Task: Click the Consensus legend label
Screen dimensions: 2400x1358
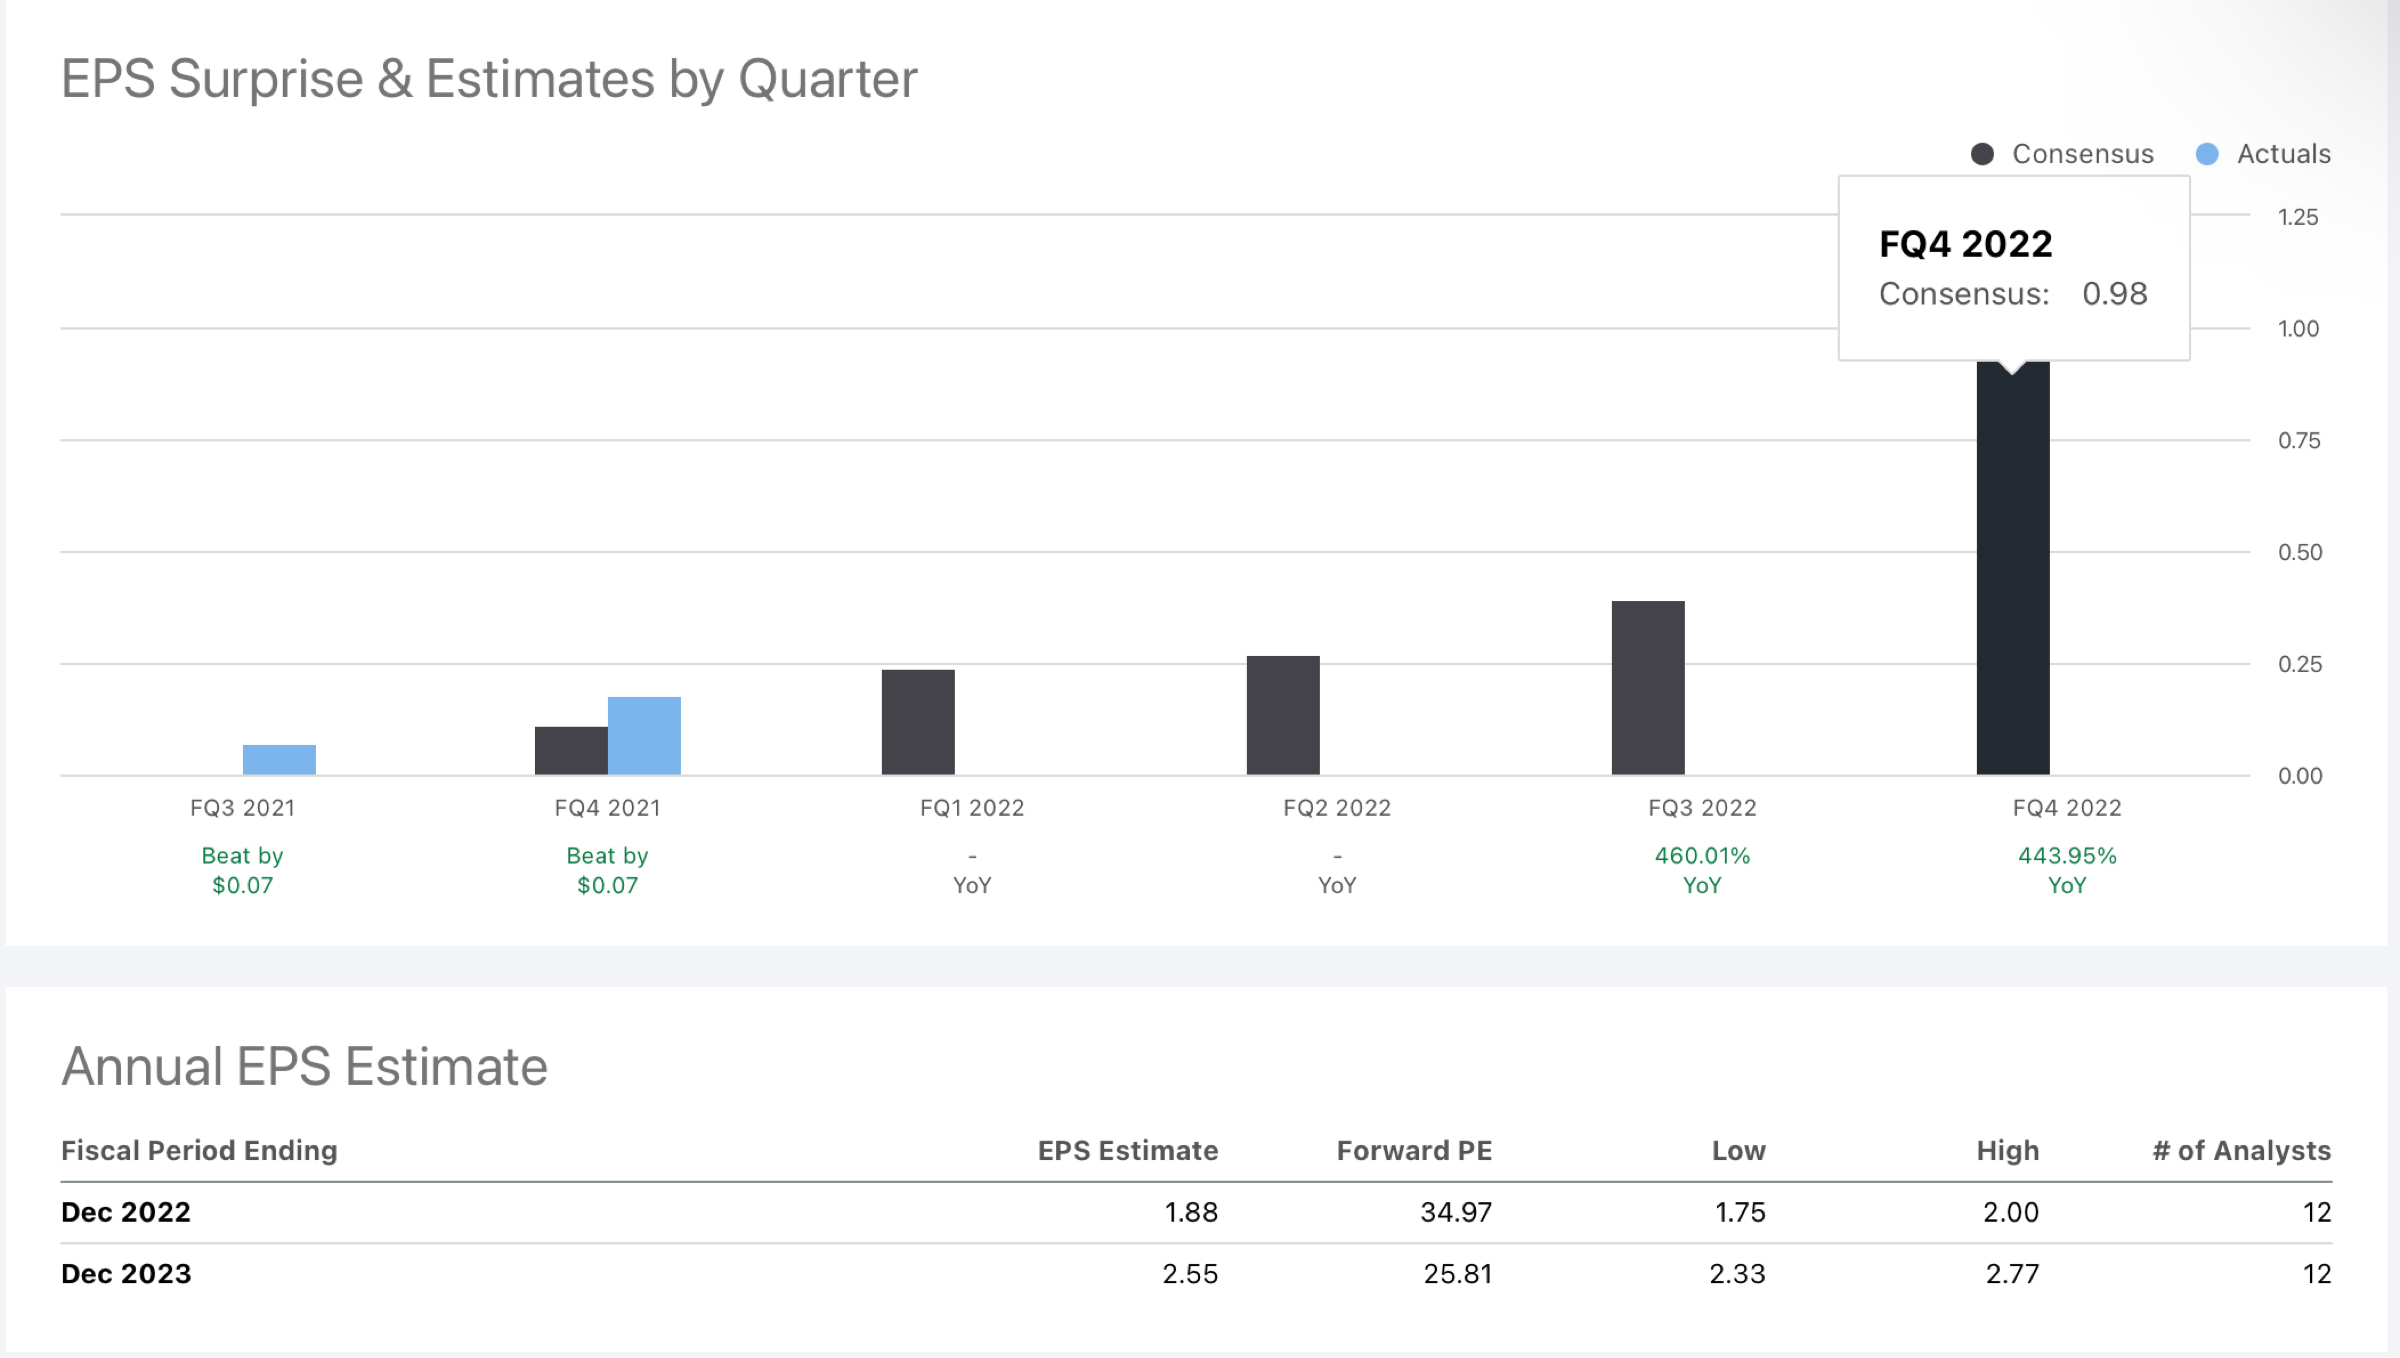Action: click(x=2082, y=154)
